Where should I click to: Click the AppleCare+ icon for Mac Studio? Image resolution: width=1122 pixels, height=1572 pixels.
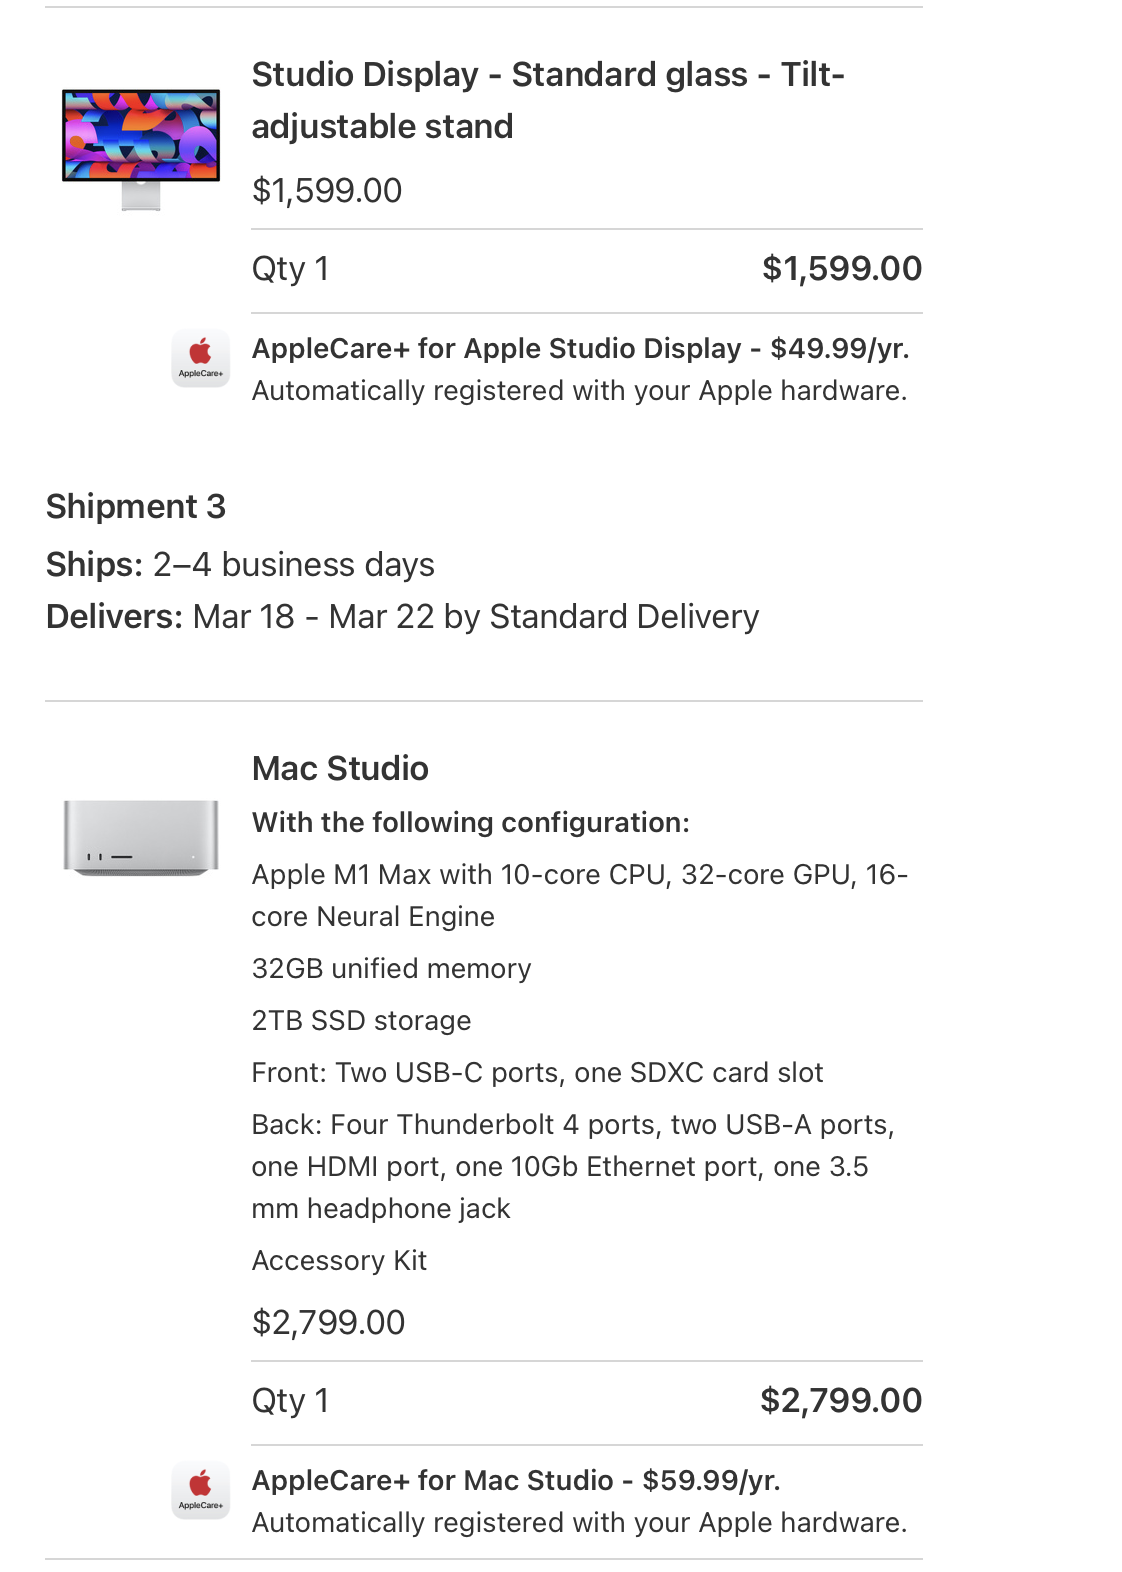(201, 1489)
